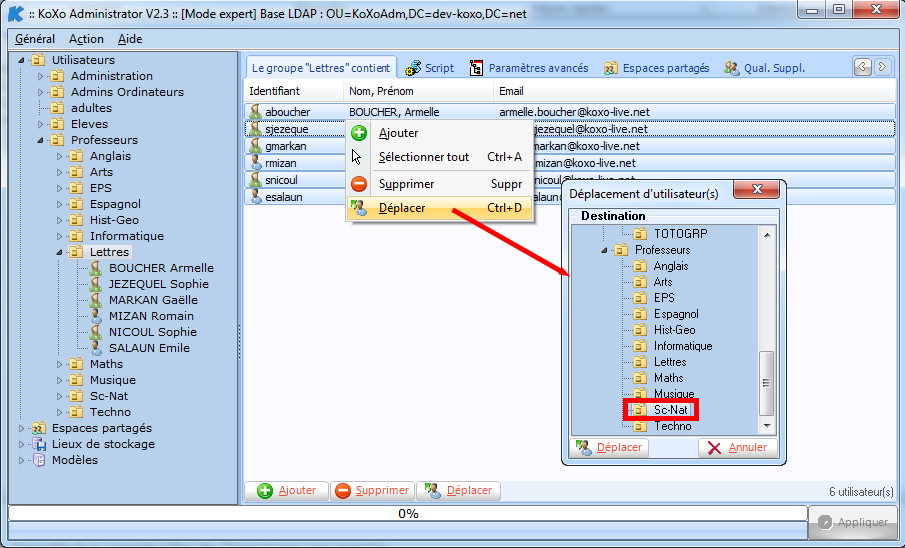Sort by the Email column header
The width and height of the screenshot is (905, 548).
[695, 91]
